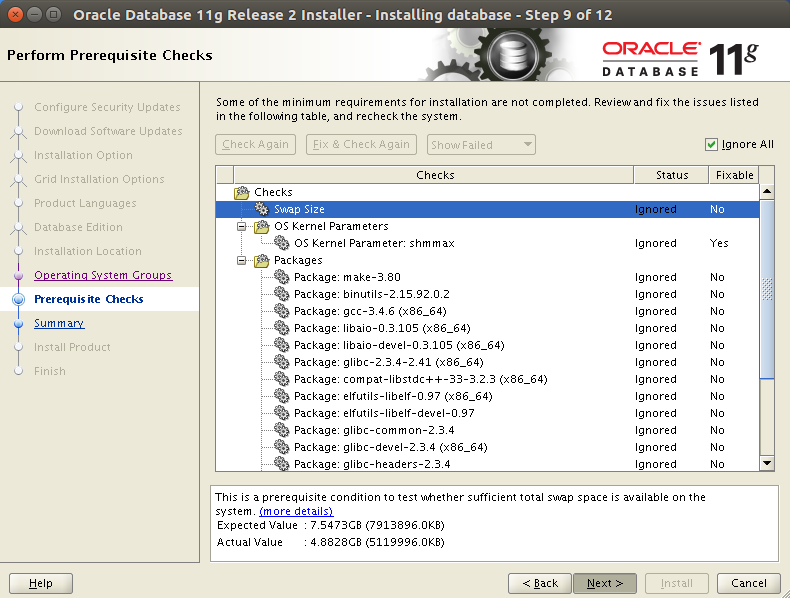This screenshot has width=790, height=598.
Task: Click the Cancel button
Action: tap(749, 583)
